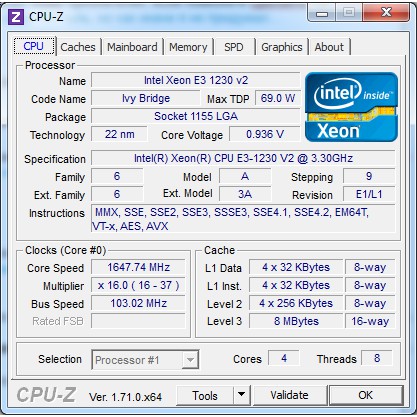
Task: Open the Memory tab
Action: (x=188, y=47)
